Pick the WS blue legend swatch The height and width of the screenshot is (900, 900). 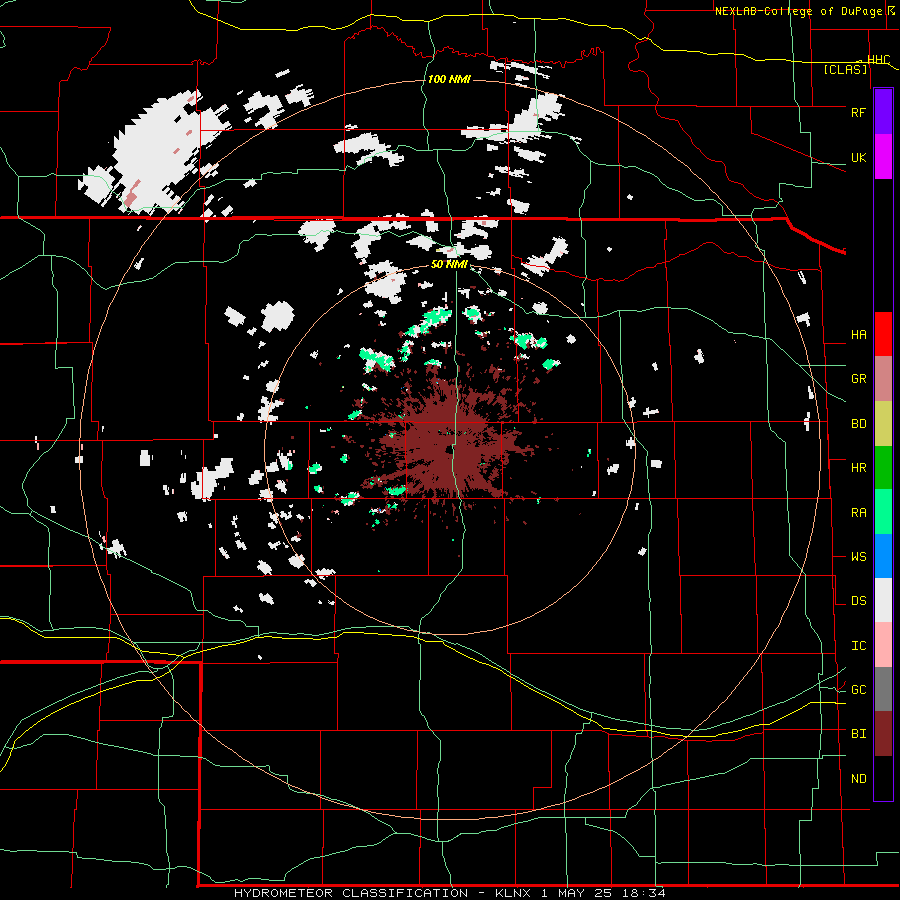pyautogui.click(x=883, y=556)
